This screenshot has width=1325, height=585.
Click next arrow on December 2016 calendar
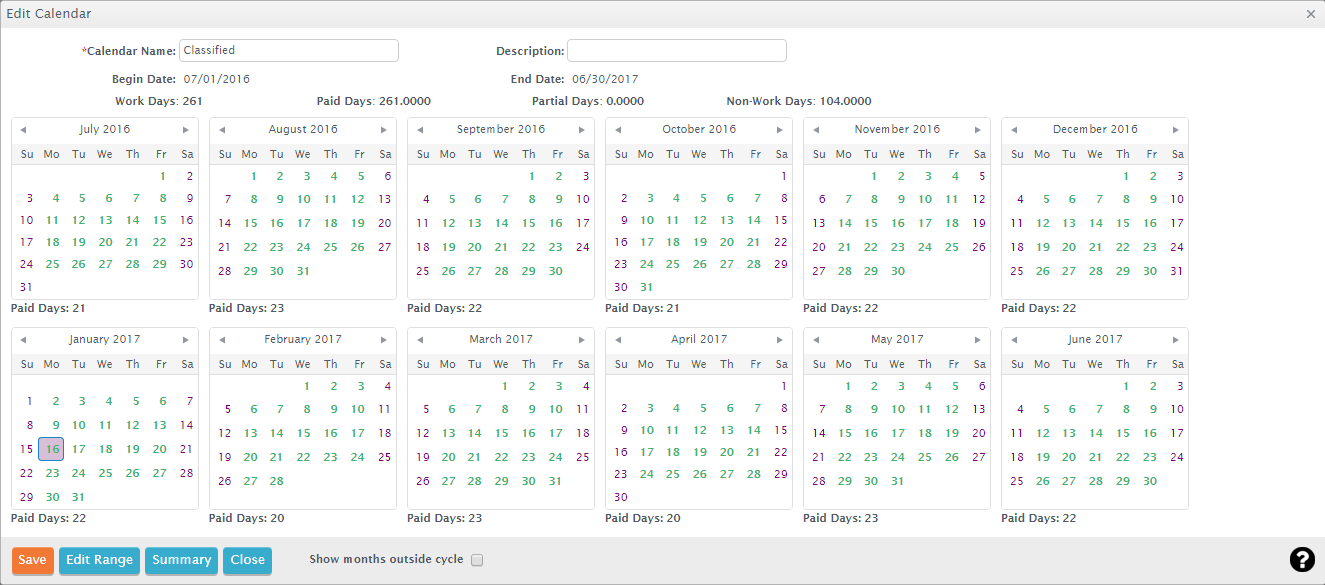(x=1175, y=130)
